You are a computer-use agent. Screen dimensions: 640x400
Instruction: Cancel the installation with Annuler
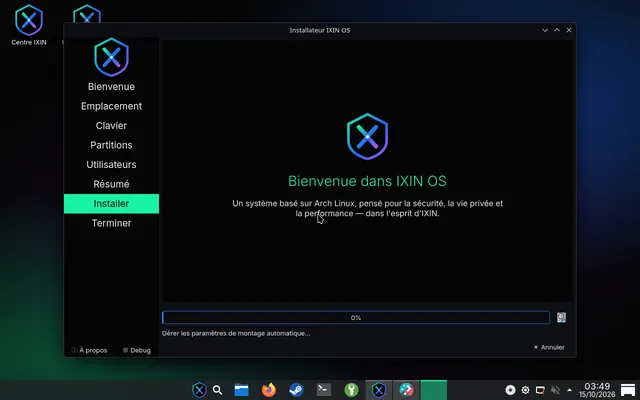(x=549, y=347)
